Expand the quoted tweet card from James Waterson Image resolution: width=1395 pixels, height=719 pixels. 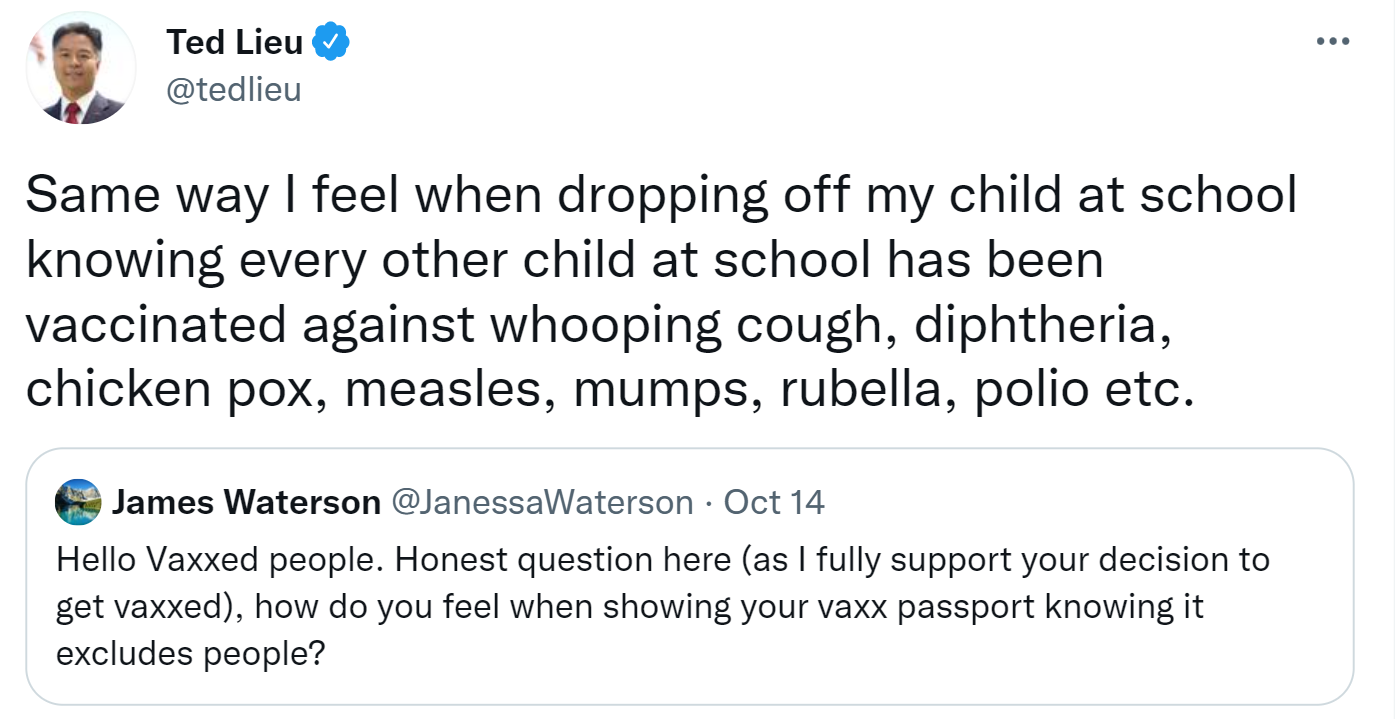tap(689, 577)
